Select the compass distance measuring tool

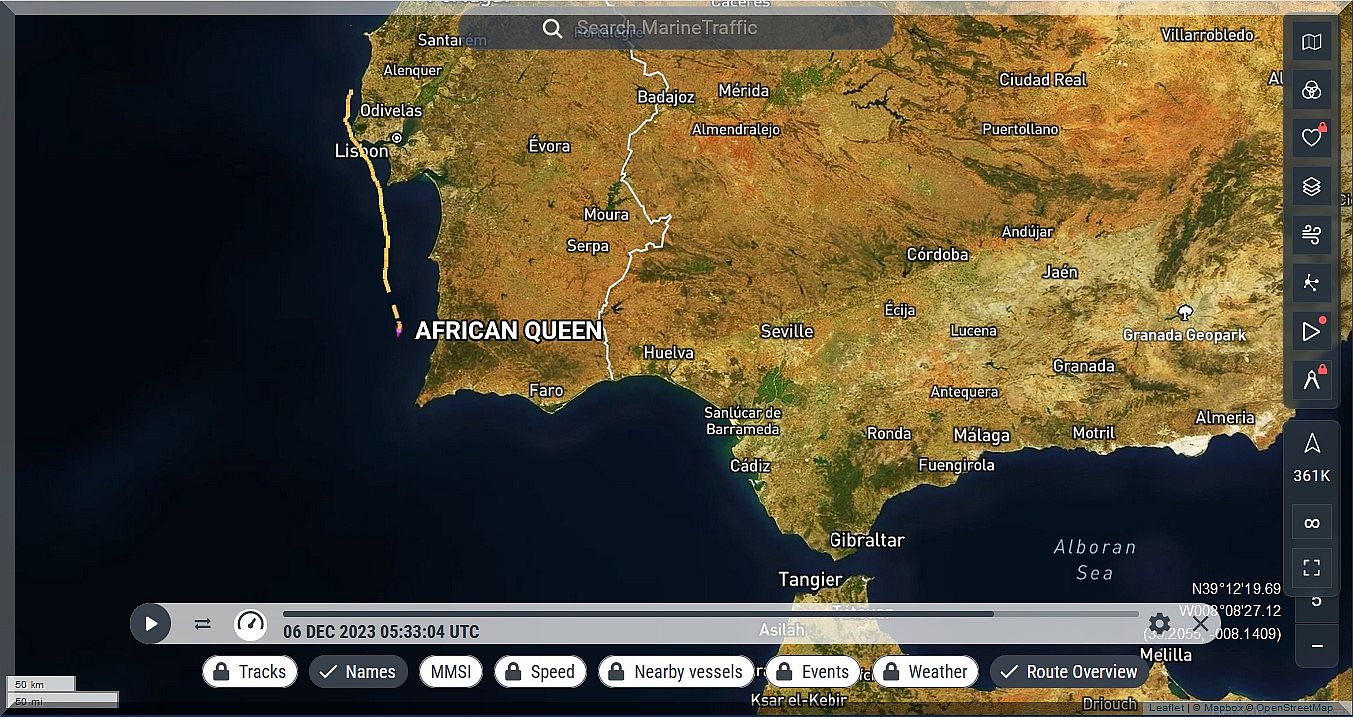pyautogui.click(x=1311, y=378)
